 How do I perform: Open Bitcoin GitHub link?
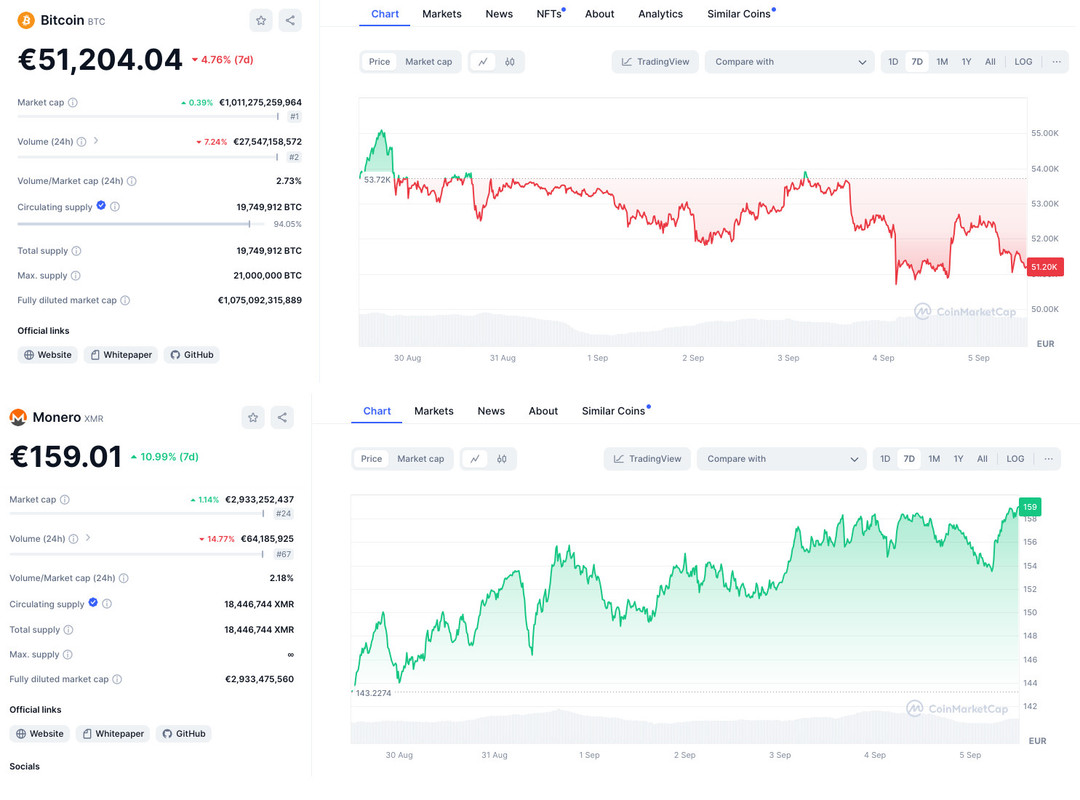click(191, 355)
